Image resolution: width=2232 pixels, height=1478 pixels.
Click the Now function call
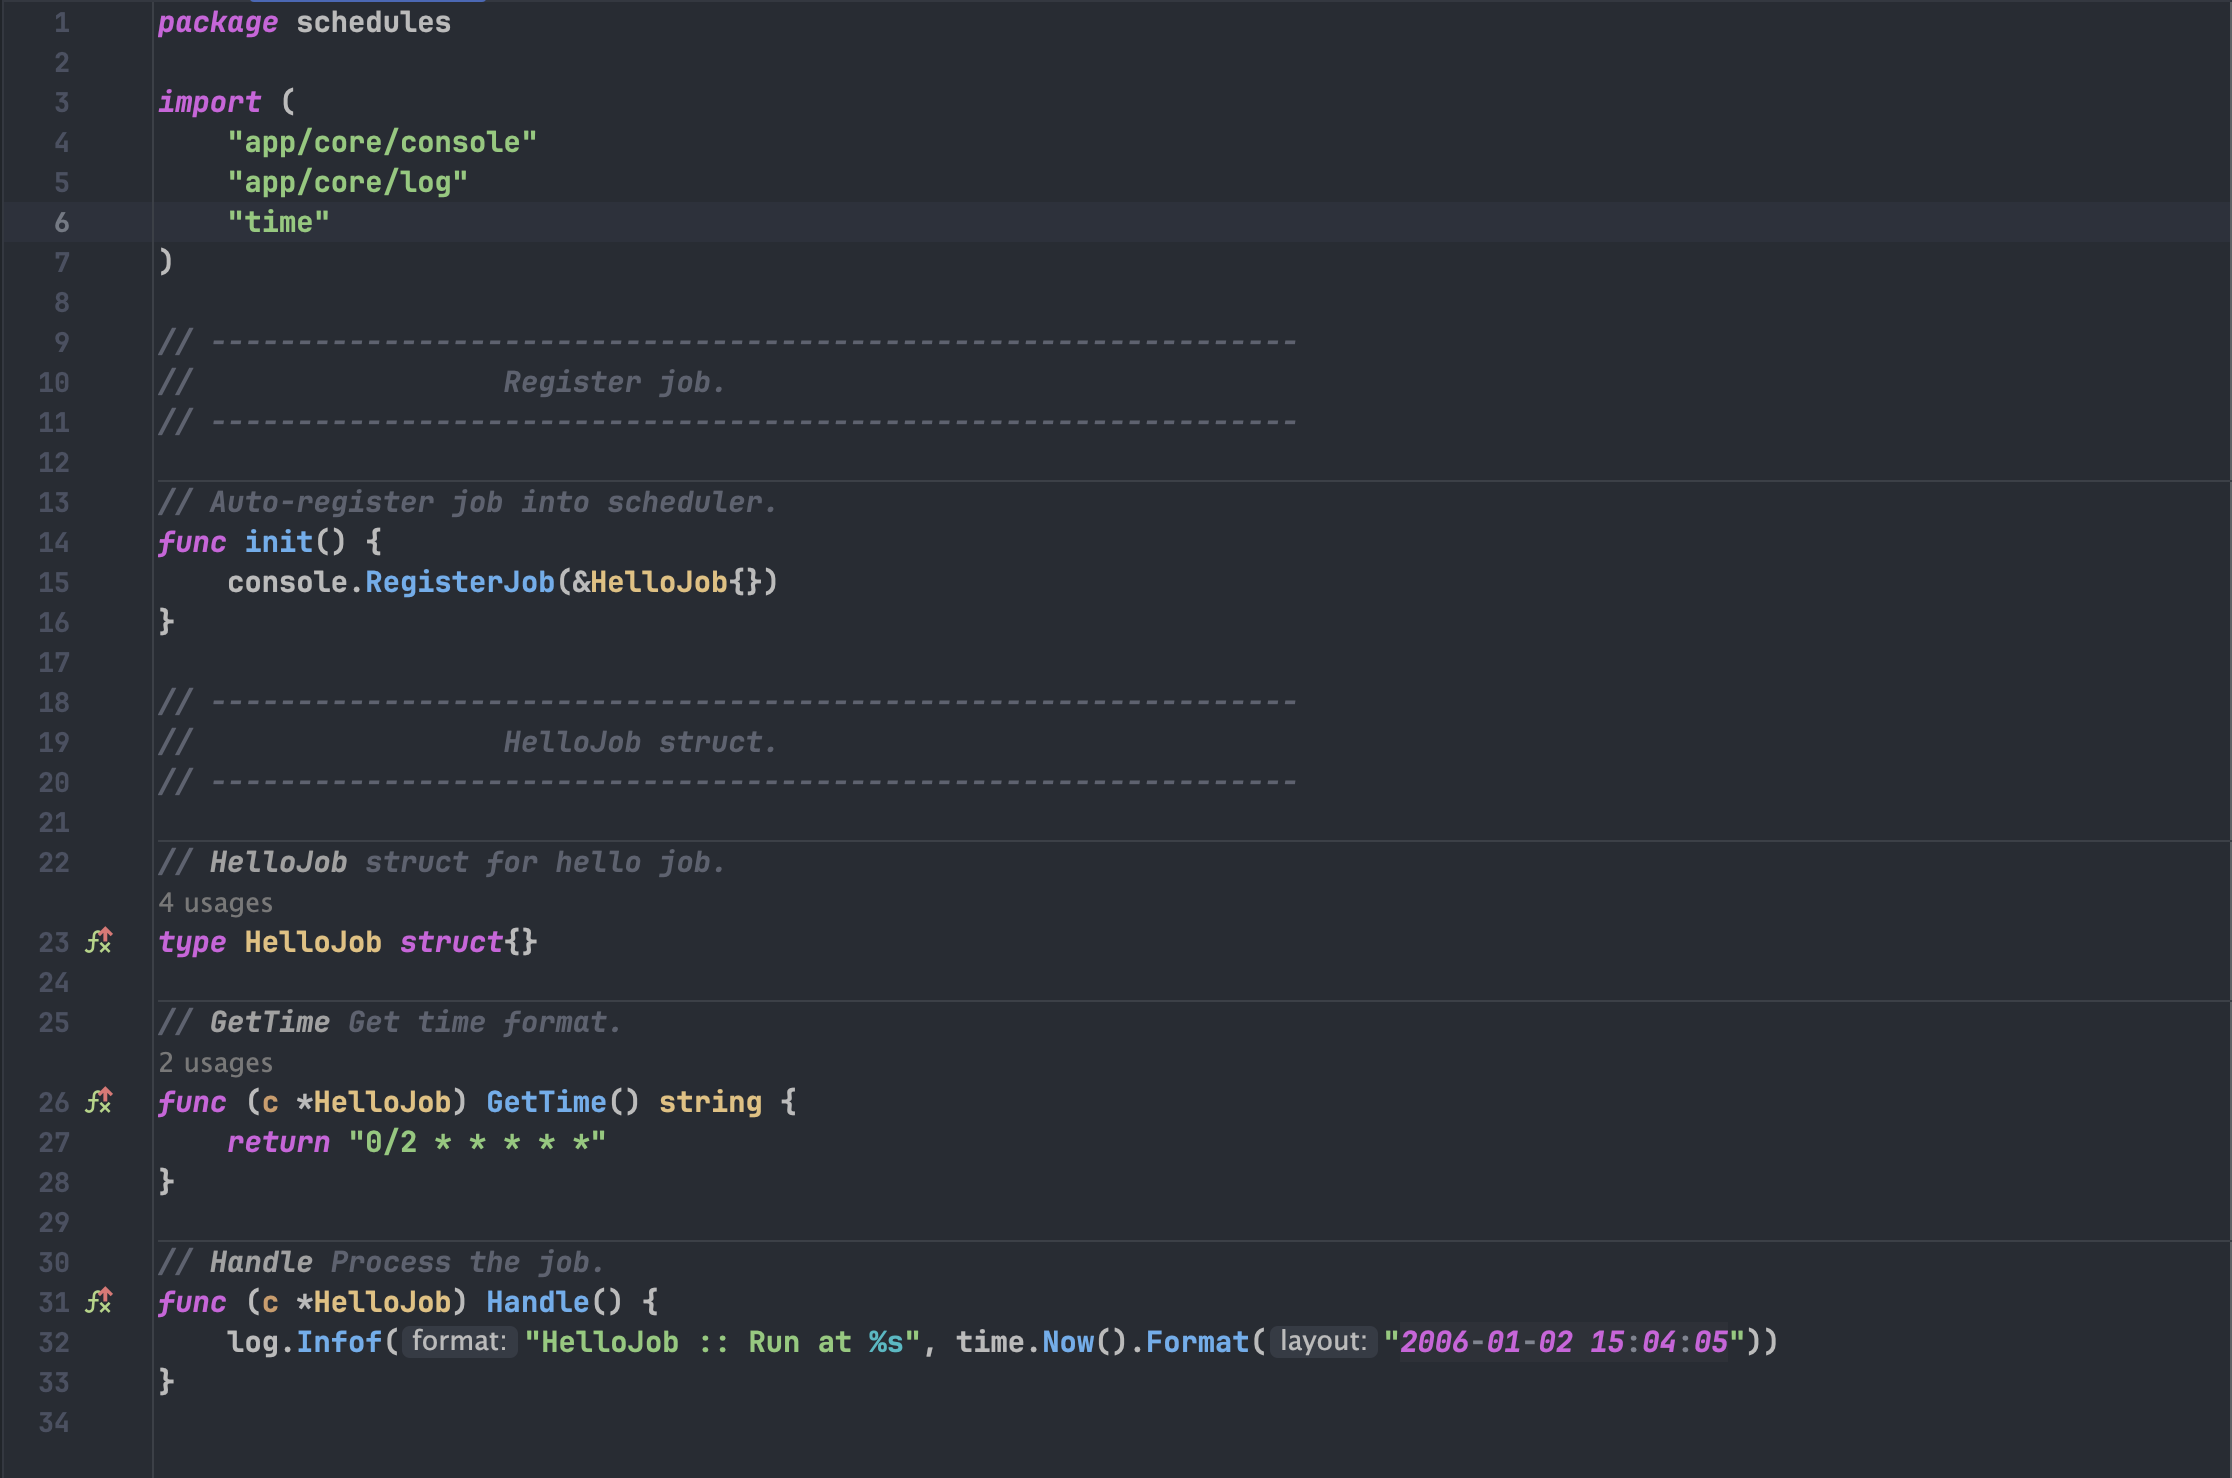(1068, 1342)
